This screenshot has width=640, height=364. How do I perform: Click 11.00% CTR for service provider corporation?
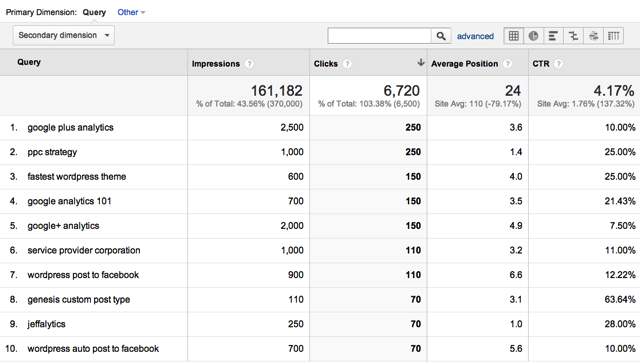pos(620,250)
